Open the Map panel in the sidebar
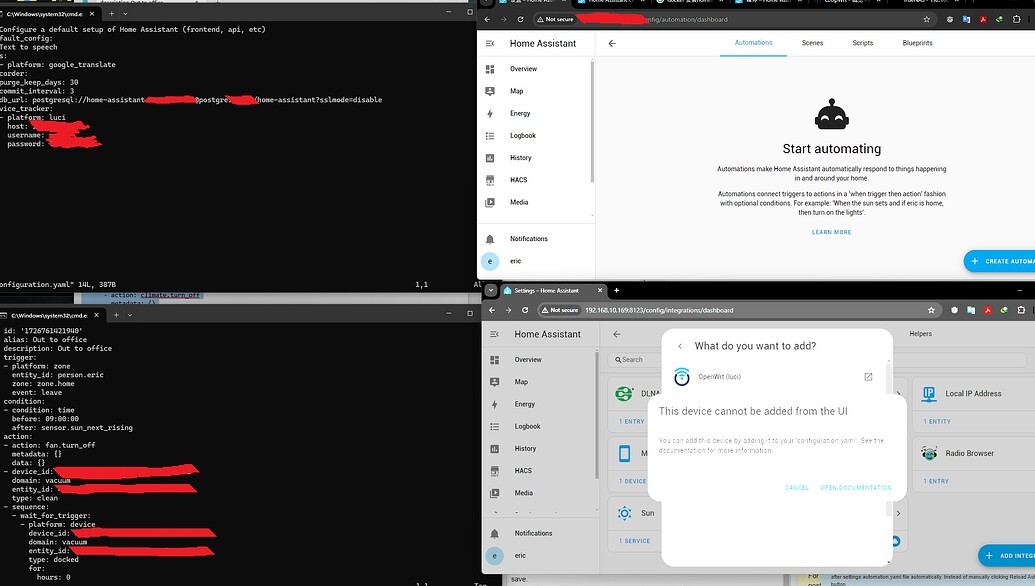The height and width of the screenshot is (586, 1035). pos(495,381)
